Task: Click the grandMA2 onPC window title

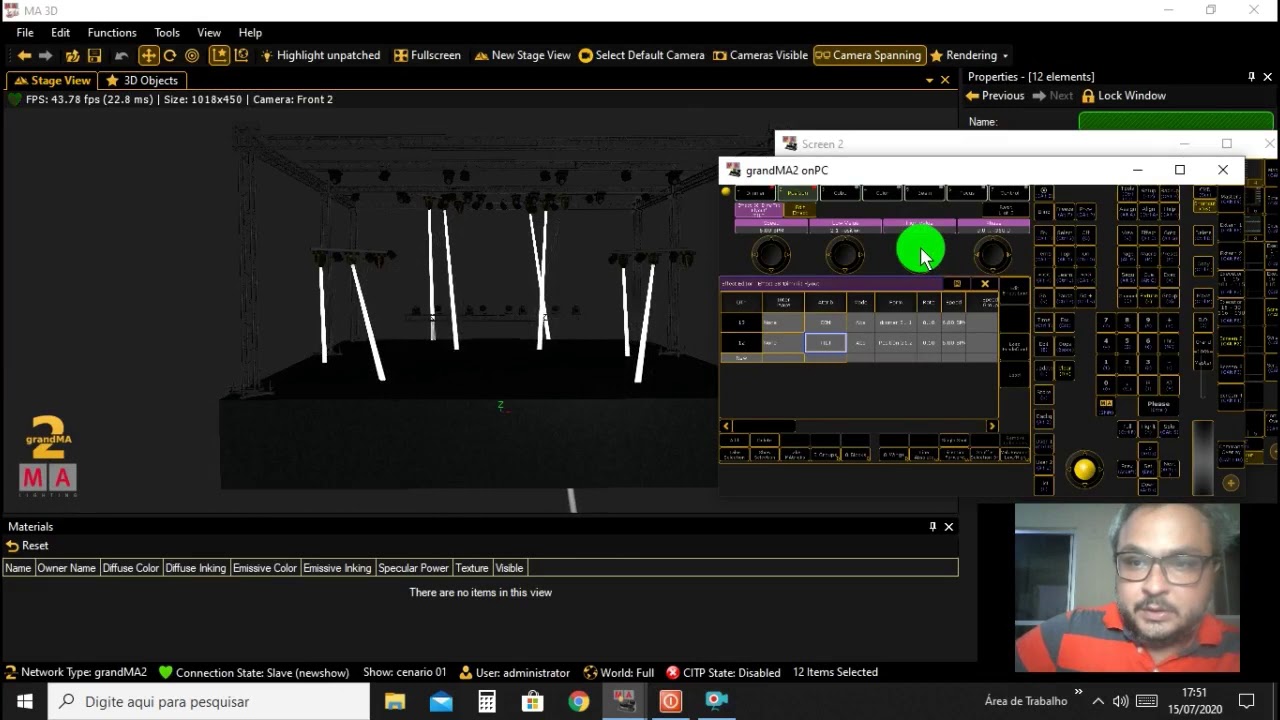Action: (x=787, y=171)
